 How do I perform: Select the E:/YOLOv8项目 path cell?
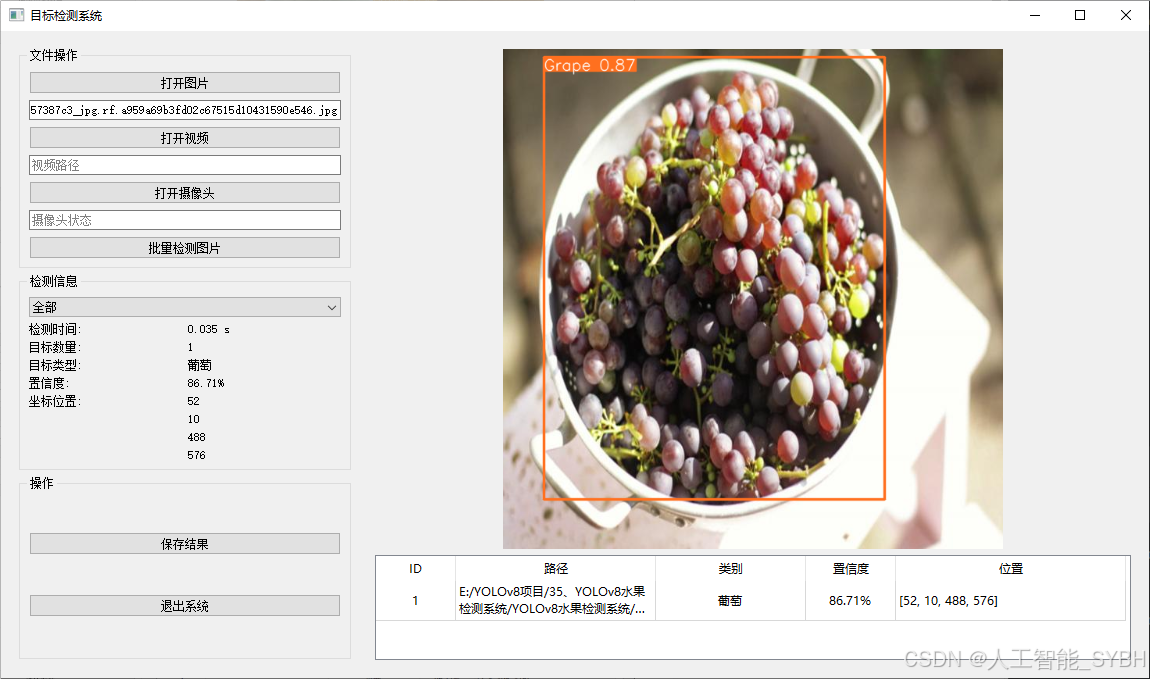coord(555,601)
